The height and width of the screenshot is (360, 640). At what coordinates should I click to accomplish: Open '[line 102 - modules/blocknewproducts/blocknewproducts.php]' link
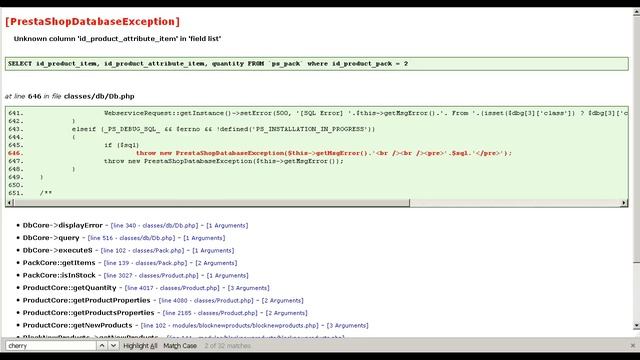[x=229, y=326]
